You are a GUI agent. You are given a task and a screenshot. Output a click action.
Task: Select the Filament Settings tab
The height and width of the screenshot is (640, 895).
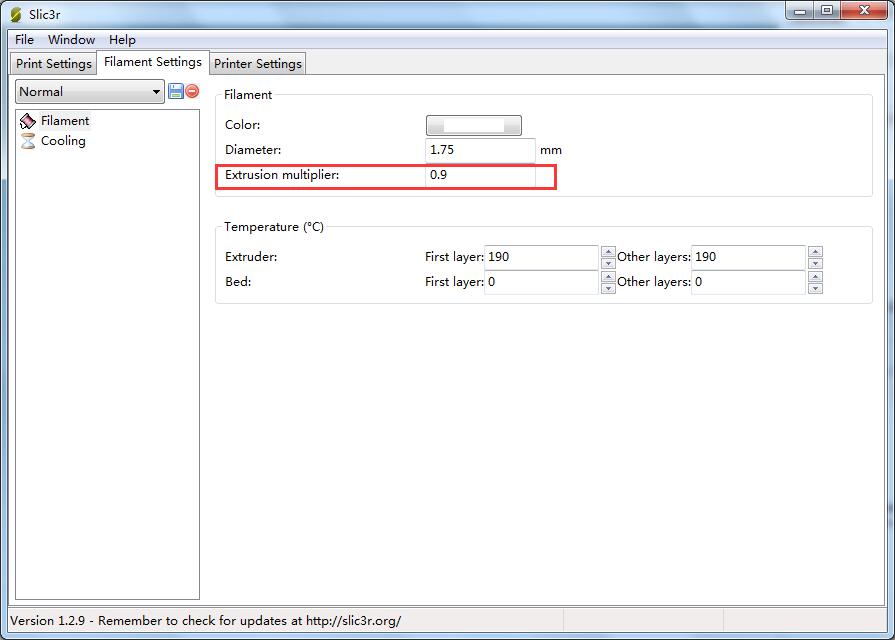(x=153, y=62)
